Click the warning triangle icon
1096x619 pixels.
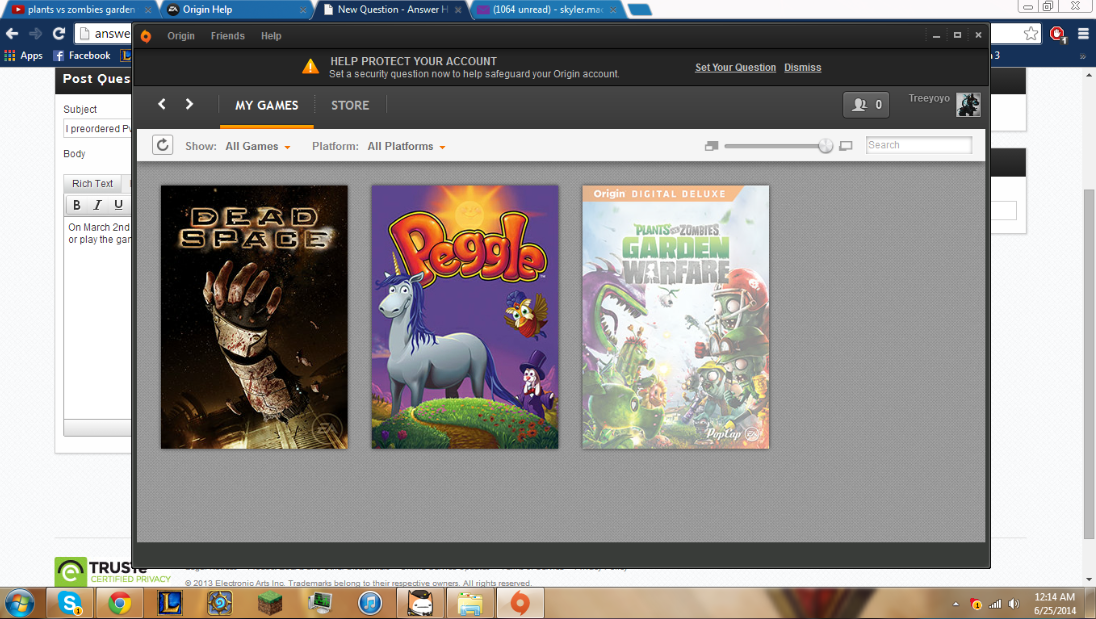pos(310,67)
